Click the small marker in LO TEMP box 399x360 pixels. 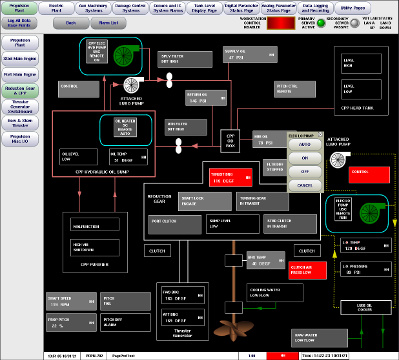[x=386, y=246]
